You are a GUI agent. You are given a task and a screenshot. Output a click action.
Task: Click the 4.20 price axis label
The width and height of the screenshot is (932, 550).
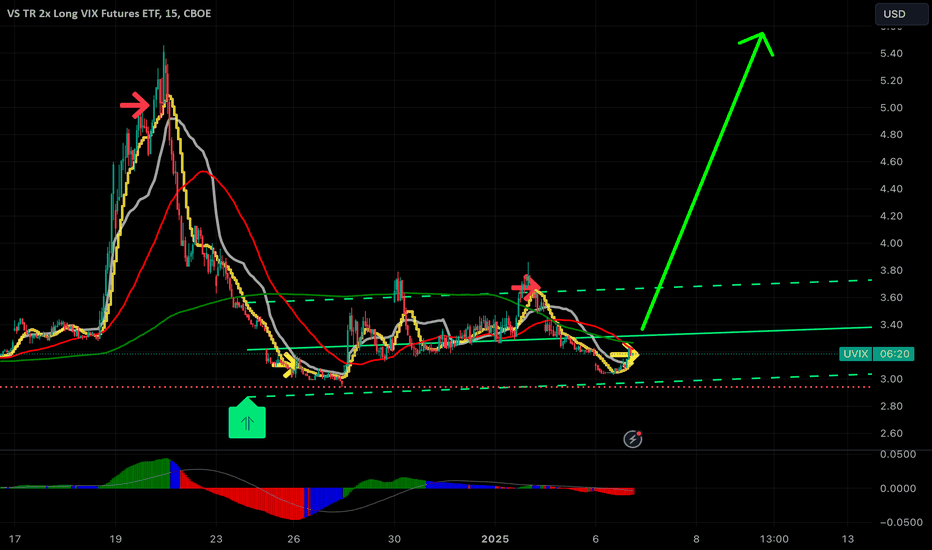point(891,216)
